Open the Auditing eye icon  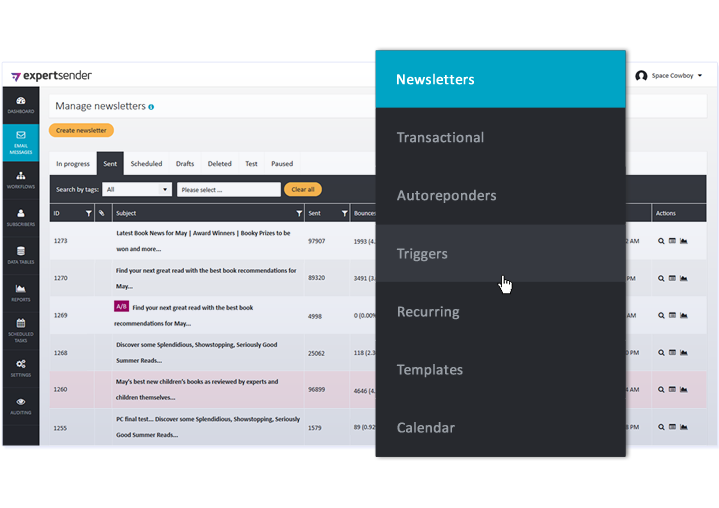[21, 402]
